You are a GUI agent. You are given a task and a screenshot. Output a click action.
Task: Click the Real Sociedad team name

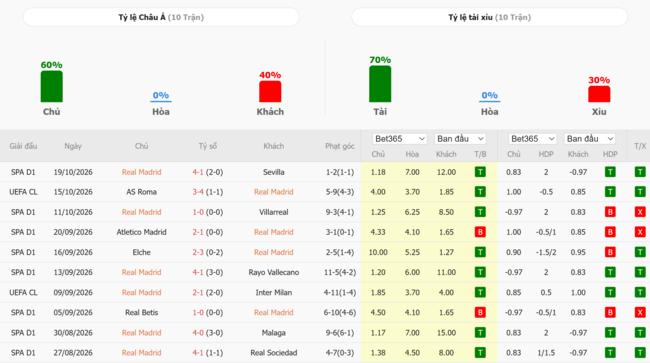point(274,353)
